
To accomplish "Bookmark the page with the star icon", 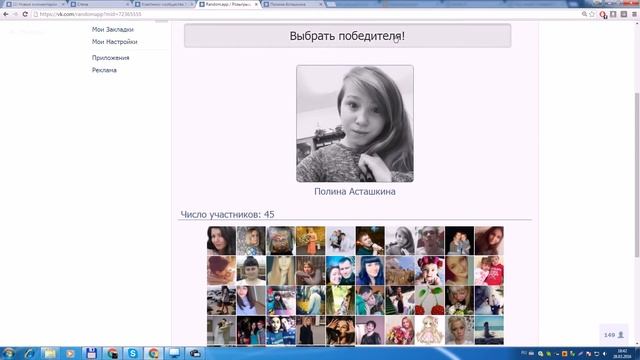I will 592,14.
